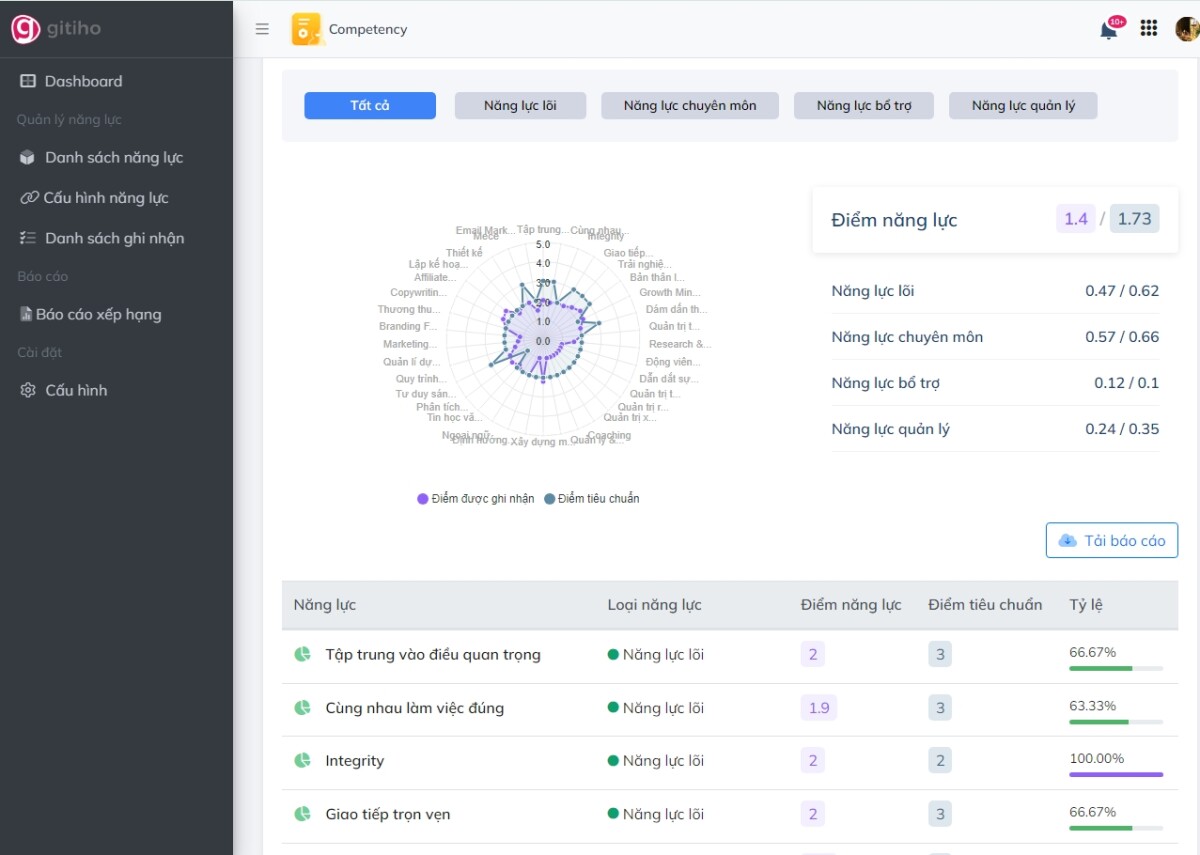
Task: Click the Điểm năng lực column header
Action: tap(851, 605)
